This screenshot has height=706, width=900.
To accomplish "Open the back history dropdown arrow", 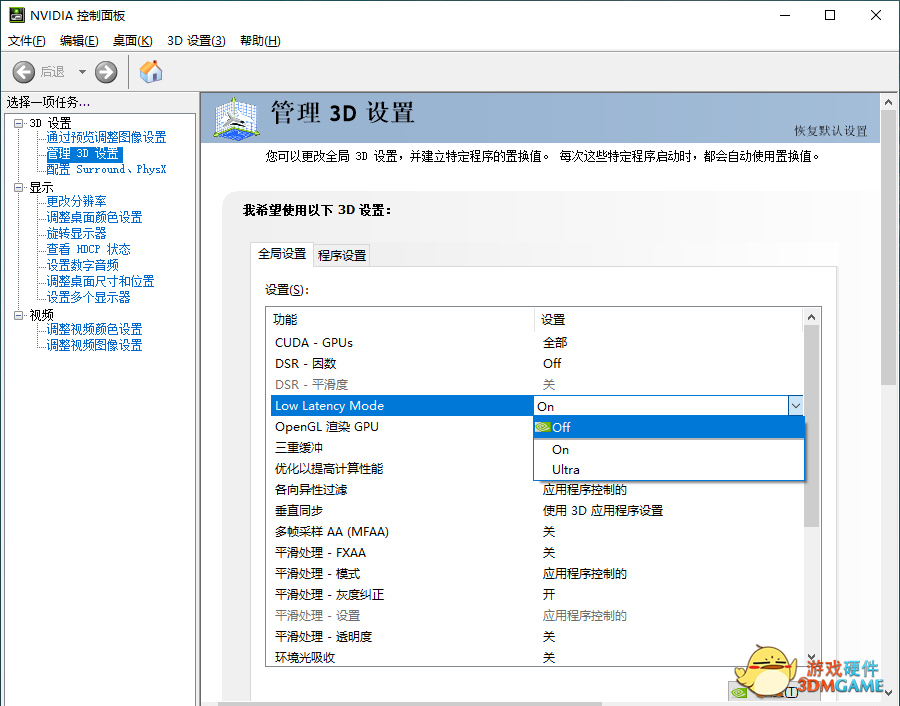I will tap(82, 72).
